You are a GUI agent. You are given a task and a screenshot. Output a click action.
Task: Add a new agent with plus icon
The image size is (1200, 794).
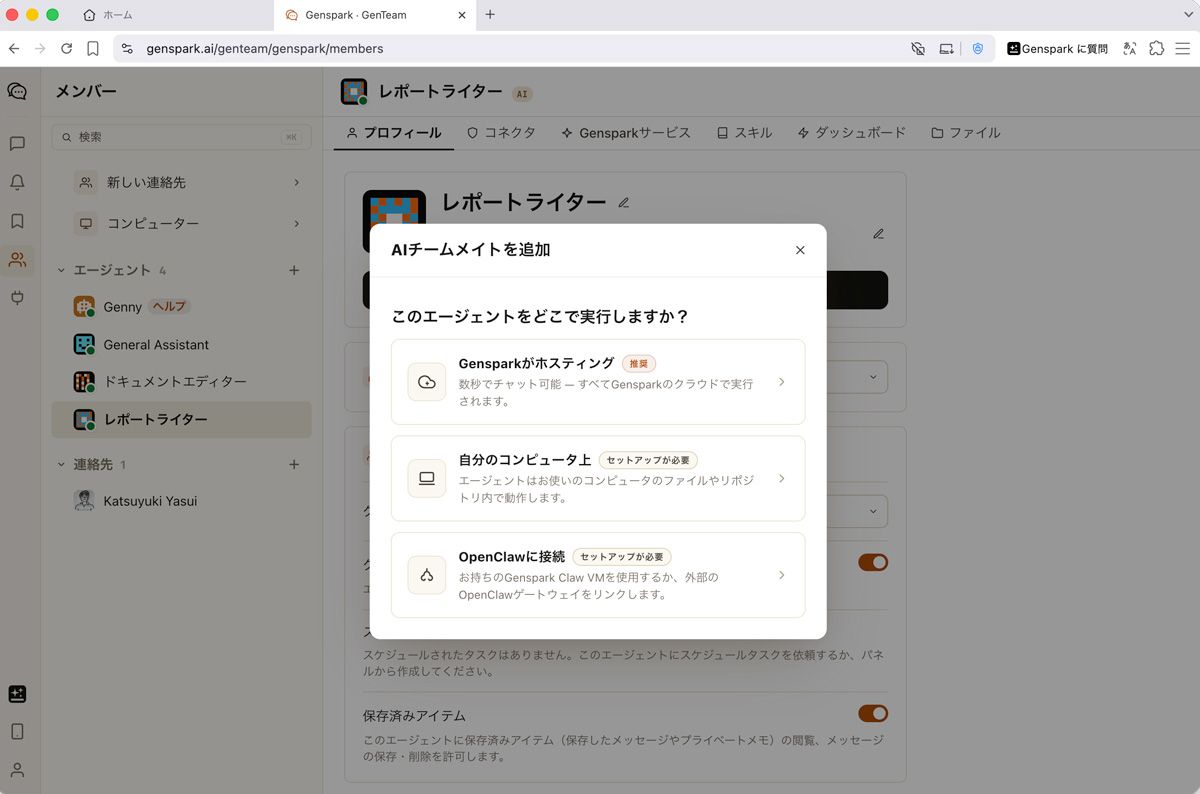pyautogui.click(x=294, y=270)
